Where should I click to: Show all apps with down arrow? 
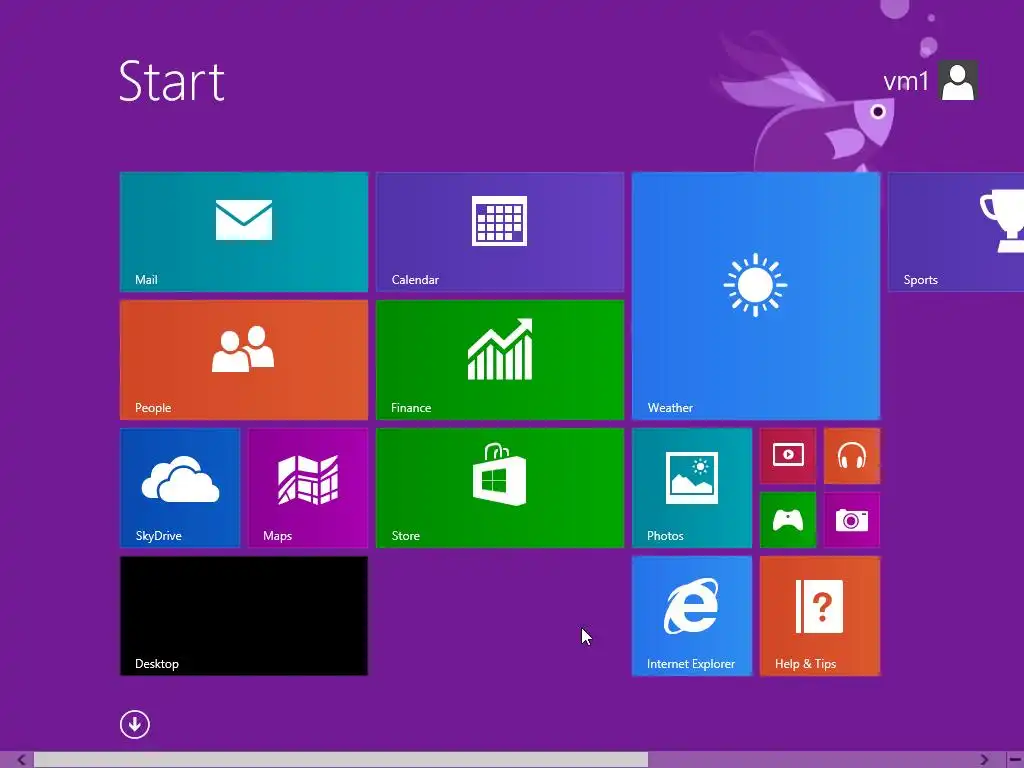135,724
